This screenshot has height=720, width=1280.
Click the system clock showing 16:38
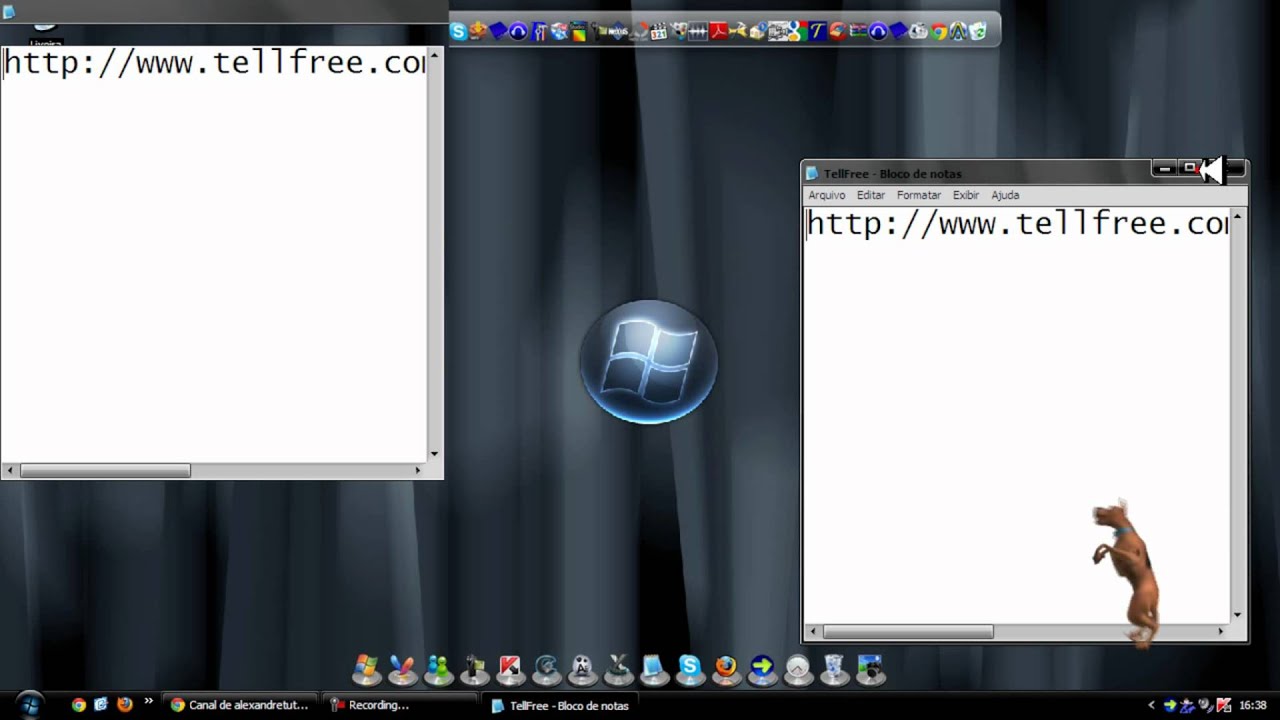click(1253, 705)
